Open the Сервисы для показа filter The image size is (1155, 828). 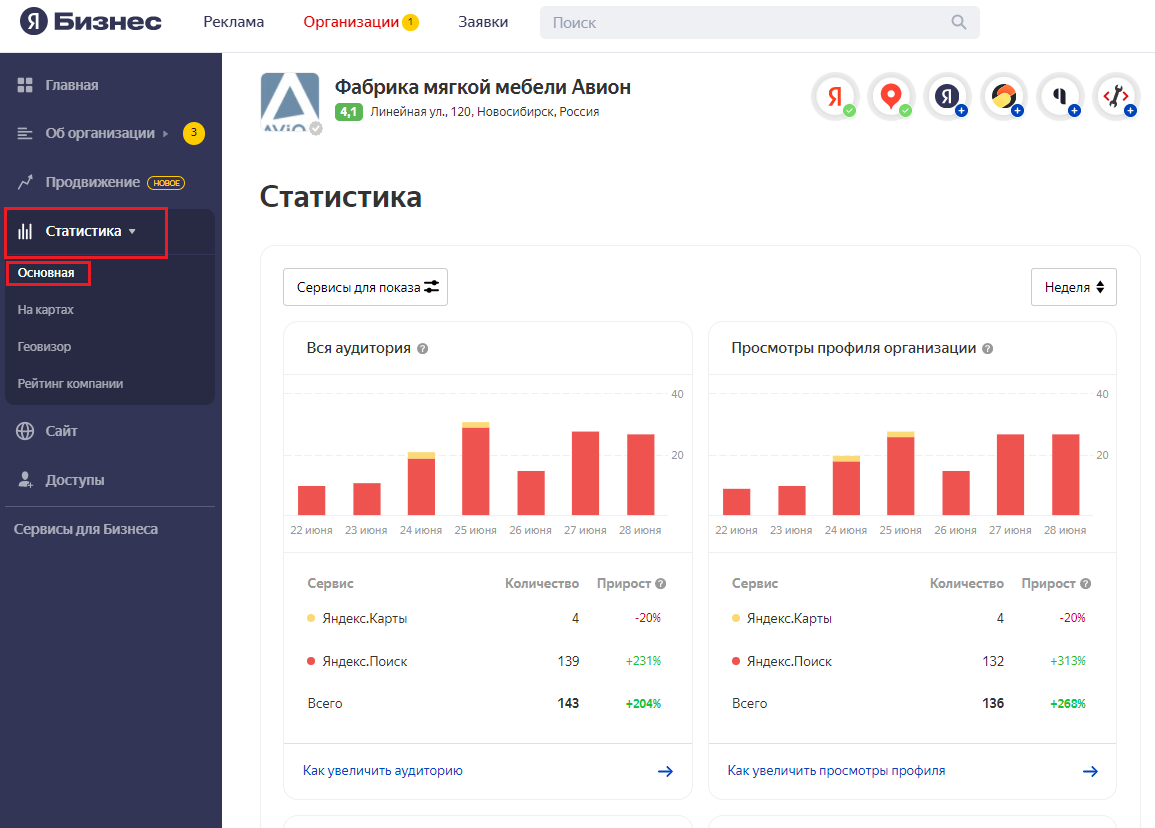click(365, 287)
